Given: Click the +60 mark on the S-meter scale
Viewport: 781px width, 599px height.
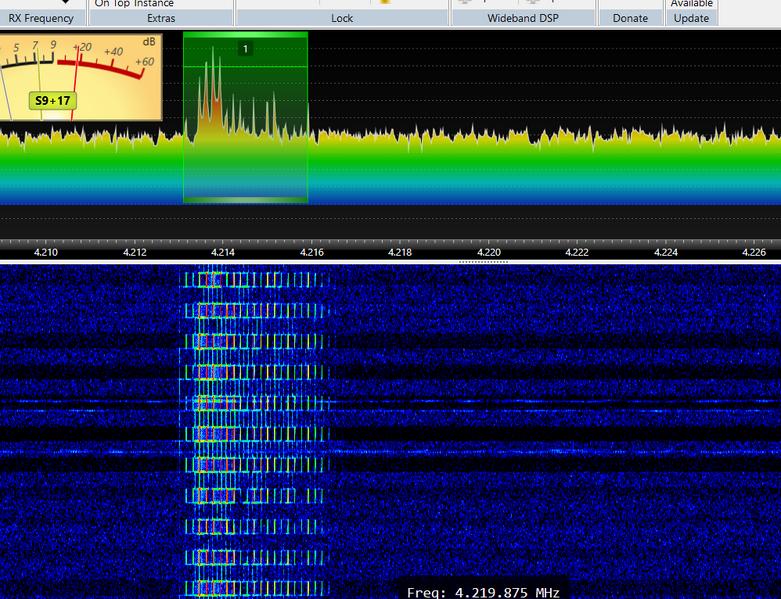Looking at the screenshot, I should pos(144,62).
